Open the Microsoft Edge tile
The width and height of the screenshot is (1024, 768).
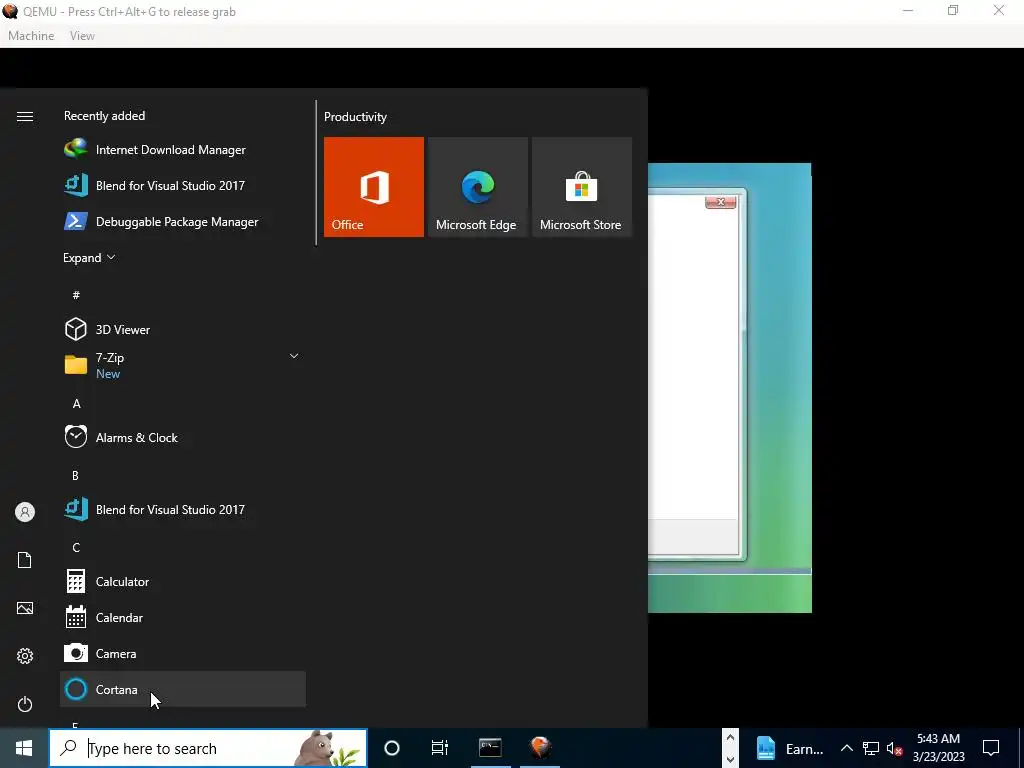point(477,187)
